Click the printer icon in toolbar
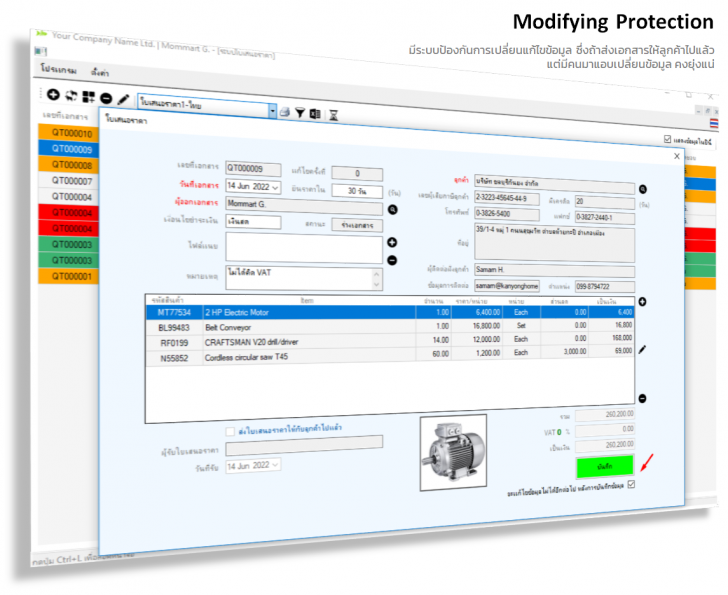The width and height of the screenshot is (728, 595). coord(285,112)
